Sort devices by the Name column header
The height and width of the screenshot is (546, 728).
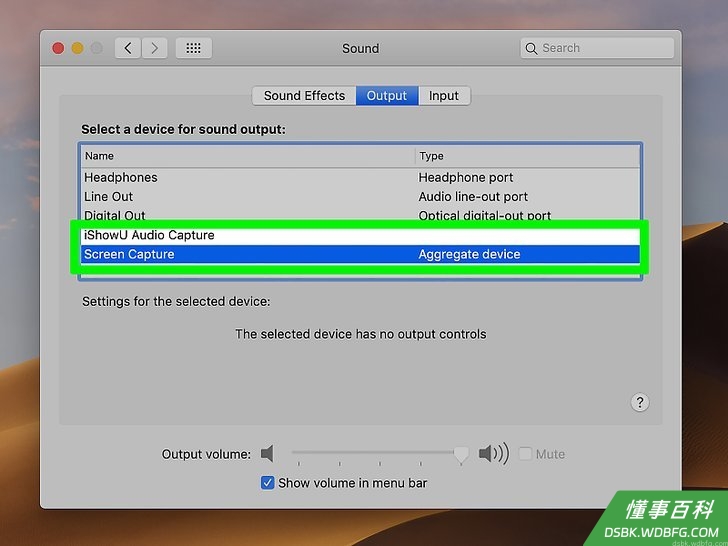tap(248, 156)
